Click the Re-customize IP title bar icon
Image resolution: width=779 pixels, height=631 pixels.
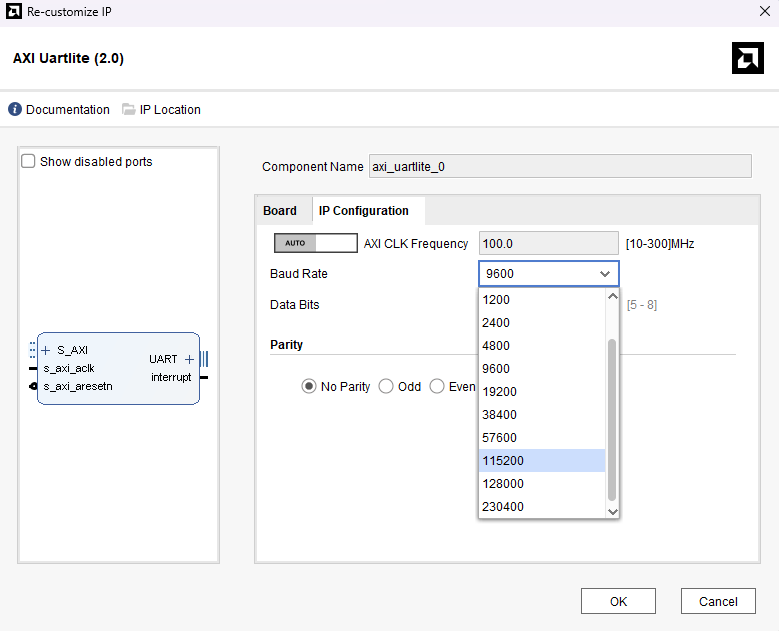click(x=12, y=12)
